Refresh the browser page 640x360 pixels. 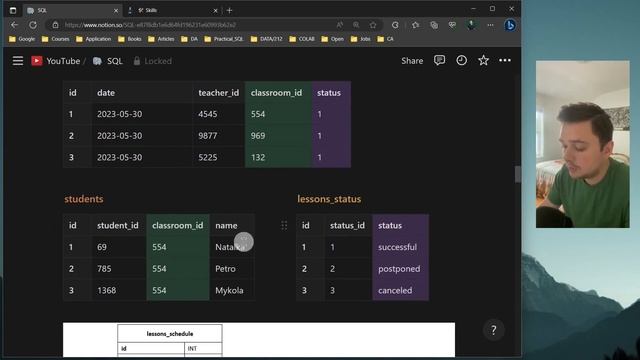tap(33, 25)
